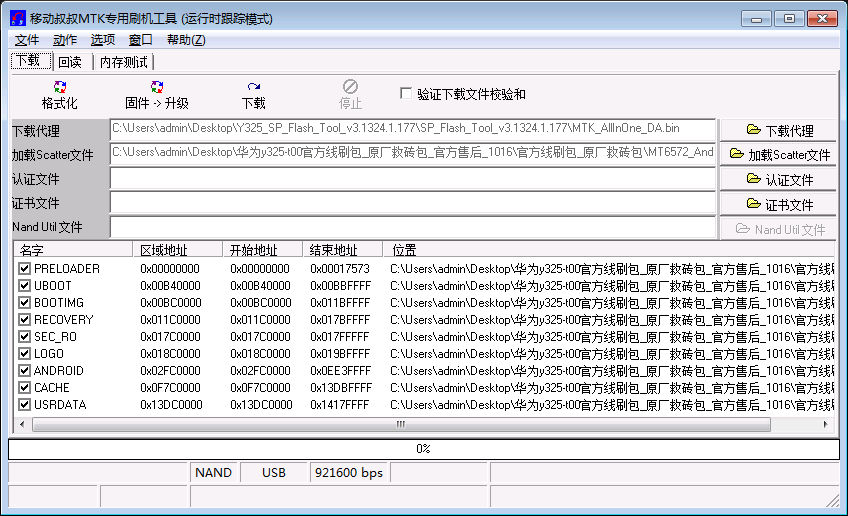Click the USB status bar cell
Screen dimensions: 848x516
(274, 473)
